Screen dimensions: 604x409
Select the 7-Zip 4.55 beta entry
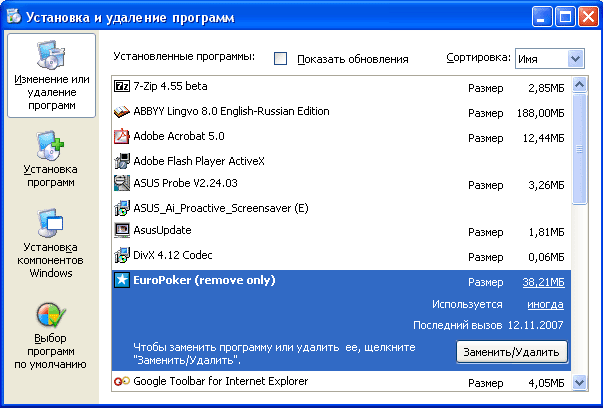[x=341, y=87]
